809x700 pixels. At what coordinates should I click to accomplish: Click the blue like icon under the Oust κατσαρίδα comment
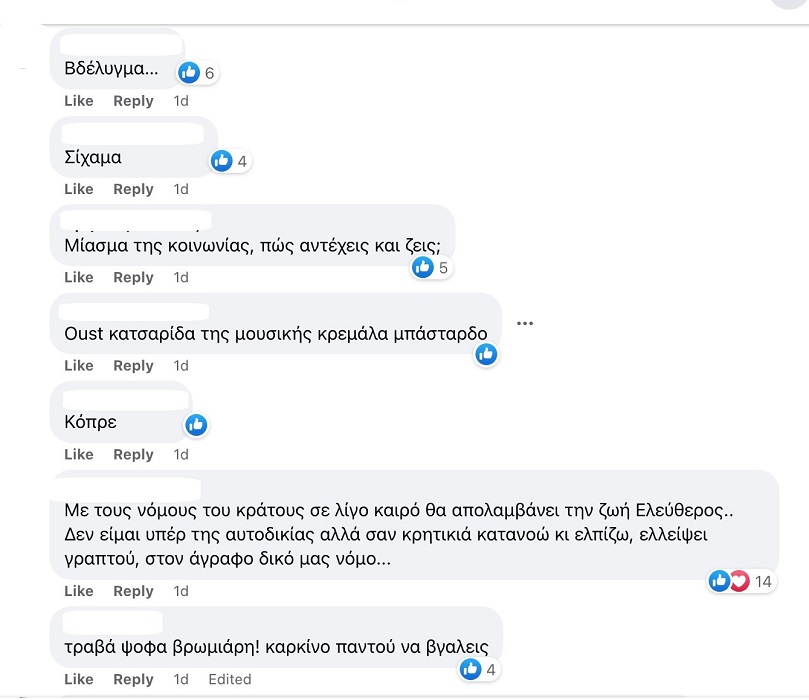(486, 354)
